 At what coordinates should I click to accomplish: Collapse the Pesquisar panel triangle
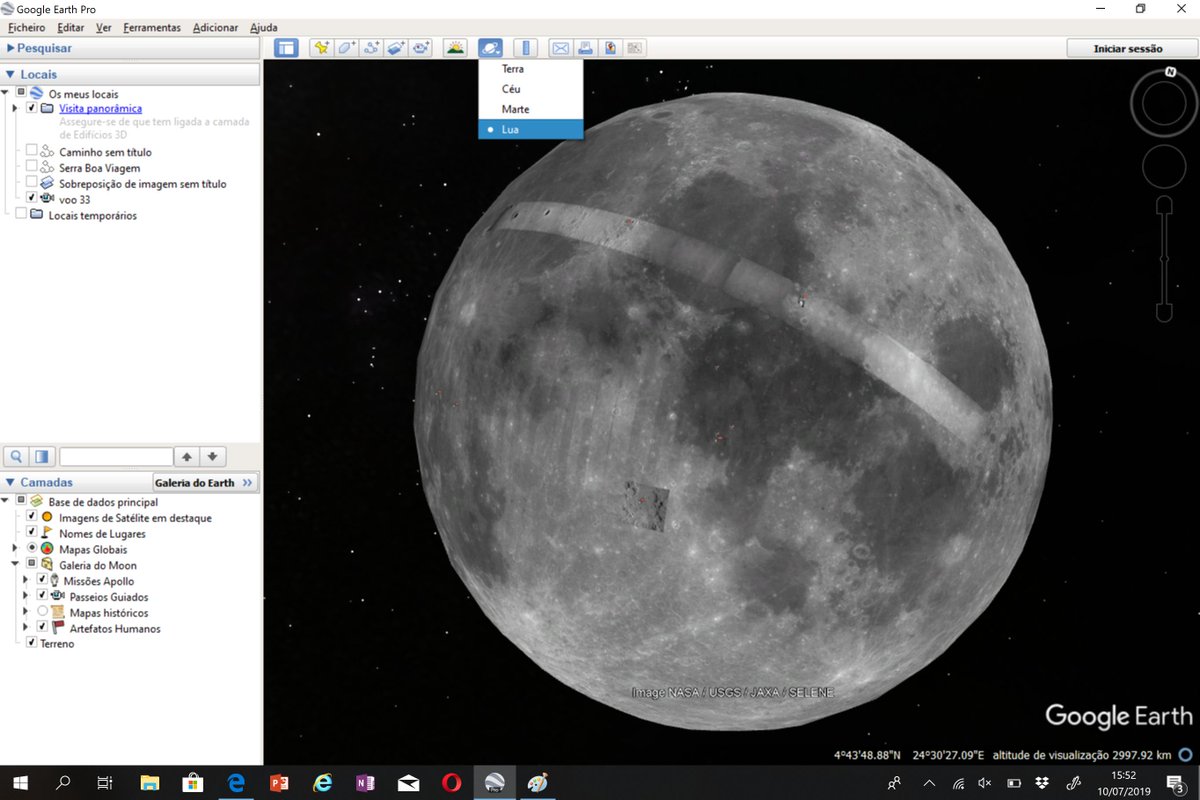(x=10, y=48)
